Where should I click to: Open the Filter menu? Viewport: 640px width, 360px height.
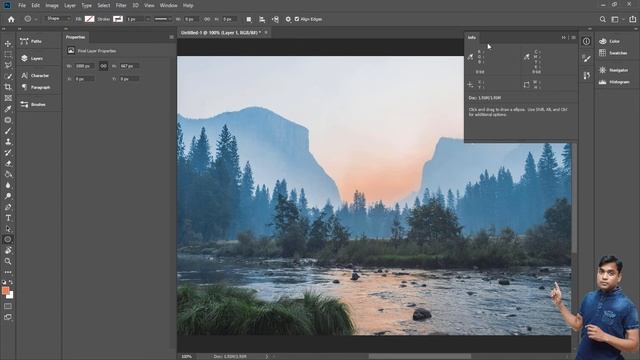tap(121, 6)
